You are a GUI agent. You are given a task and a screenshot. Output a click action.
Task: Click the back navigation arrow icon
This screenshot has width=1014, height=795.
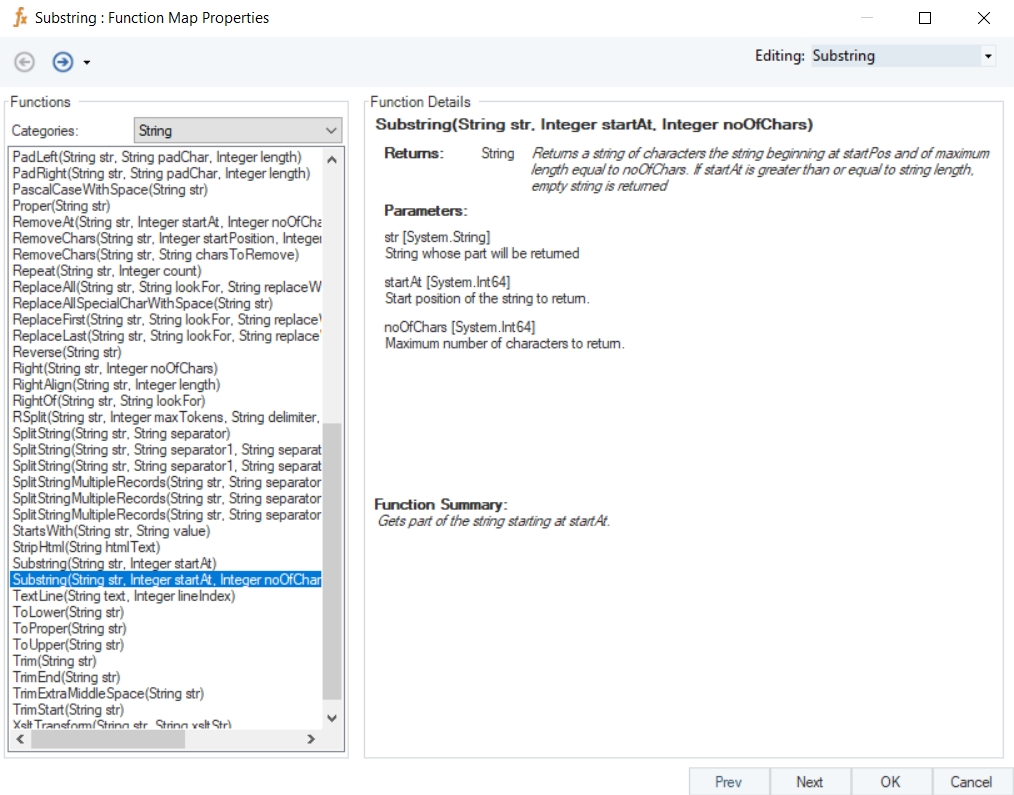point(25,62)
